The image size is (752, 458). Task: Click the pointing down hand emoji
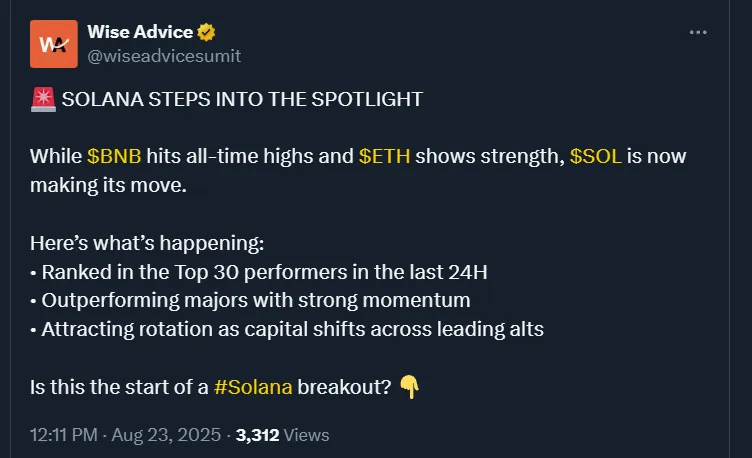[x=409, y=386]
